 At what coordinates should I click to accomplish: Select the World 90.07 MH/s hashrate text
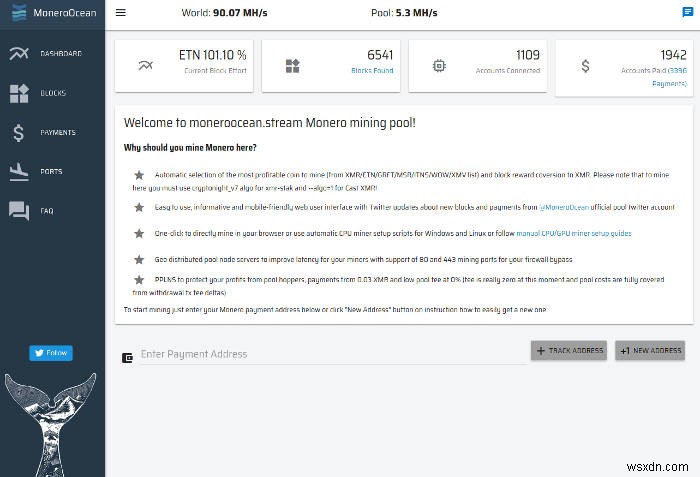224,13
